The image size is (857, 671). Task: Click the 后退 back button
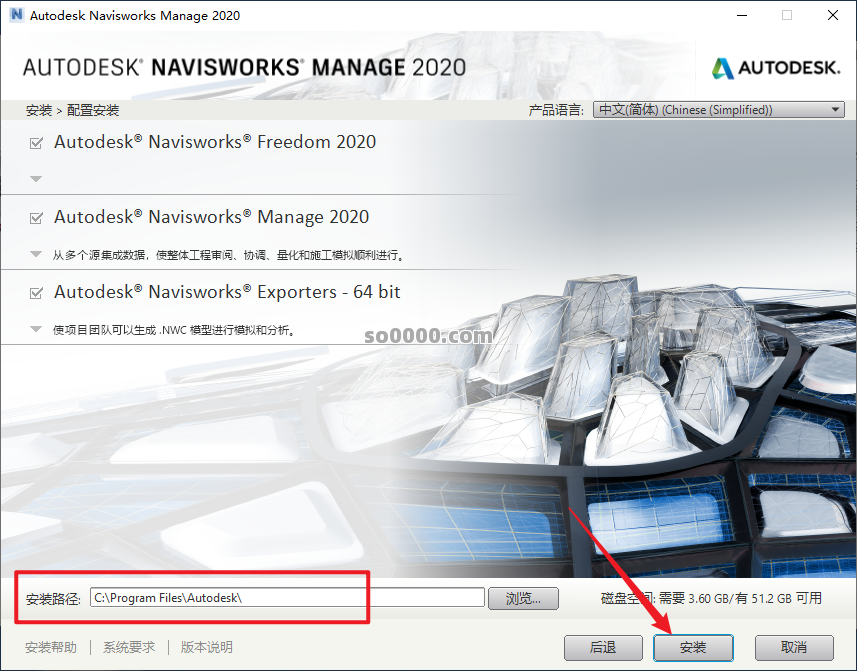tap(603, 647)
